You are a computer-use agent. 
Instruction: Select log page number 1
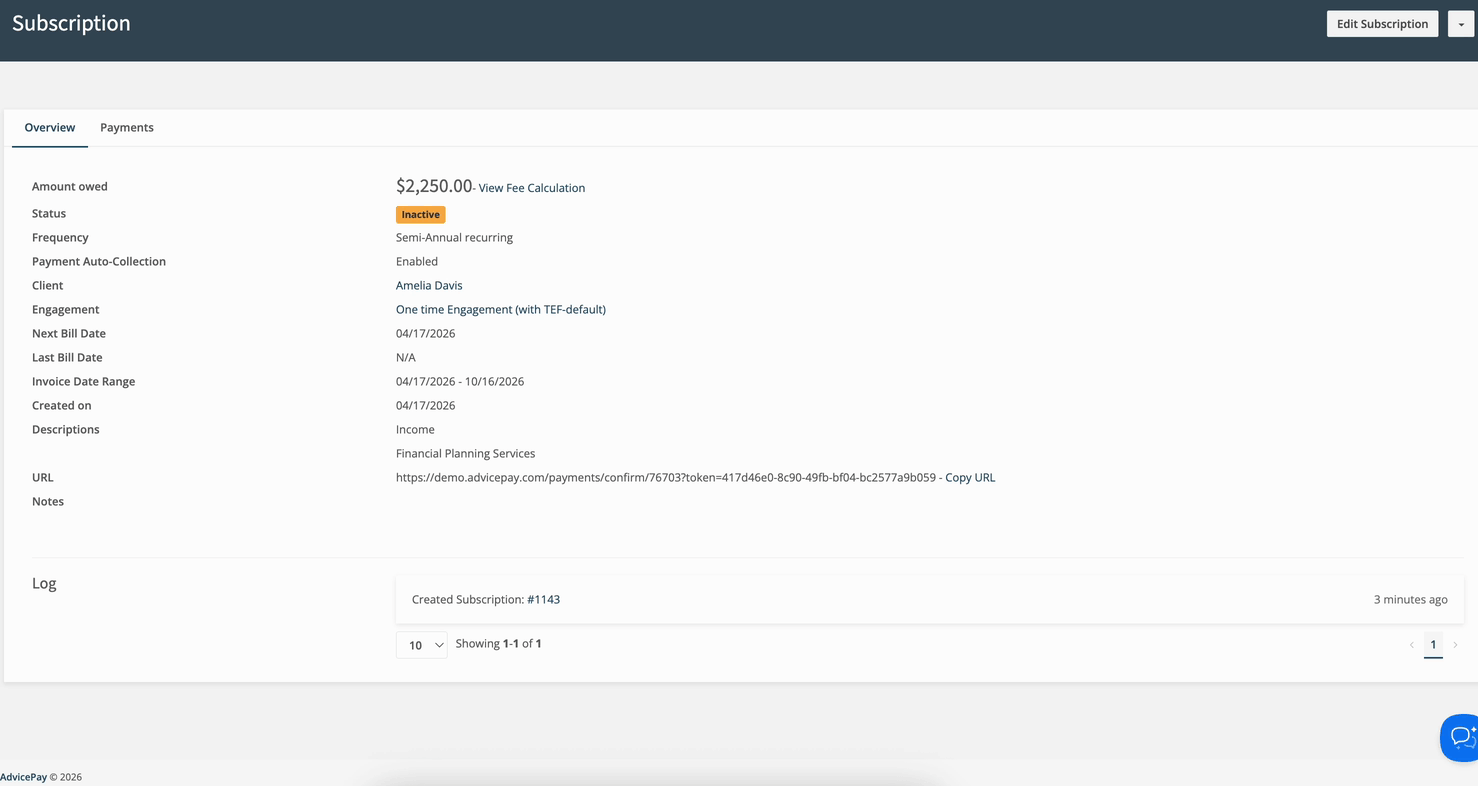pyautogui.click(x=1433, y=645)
